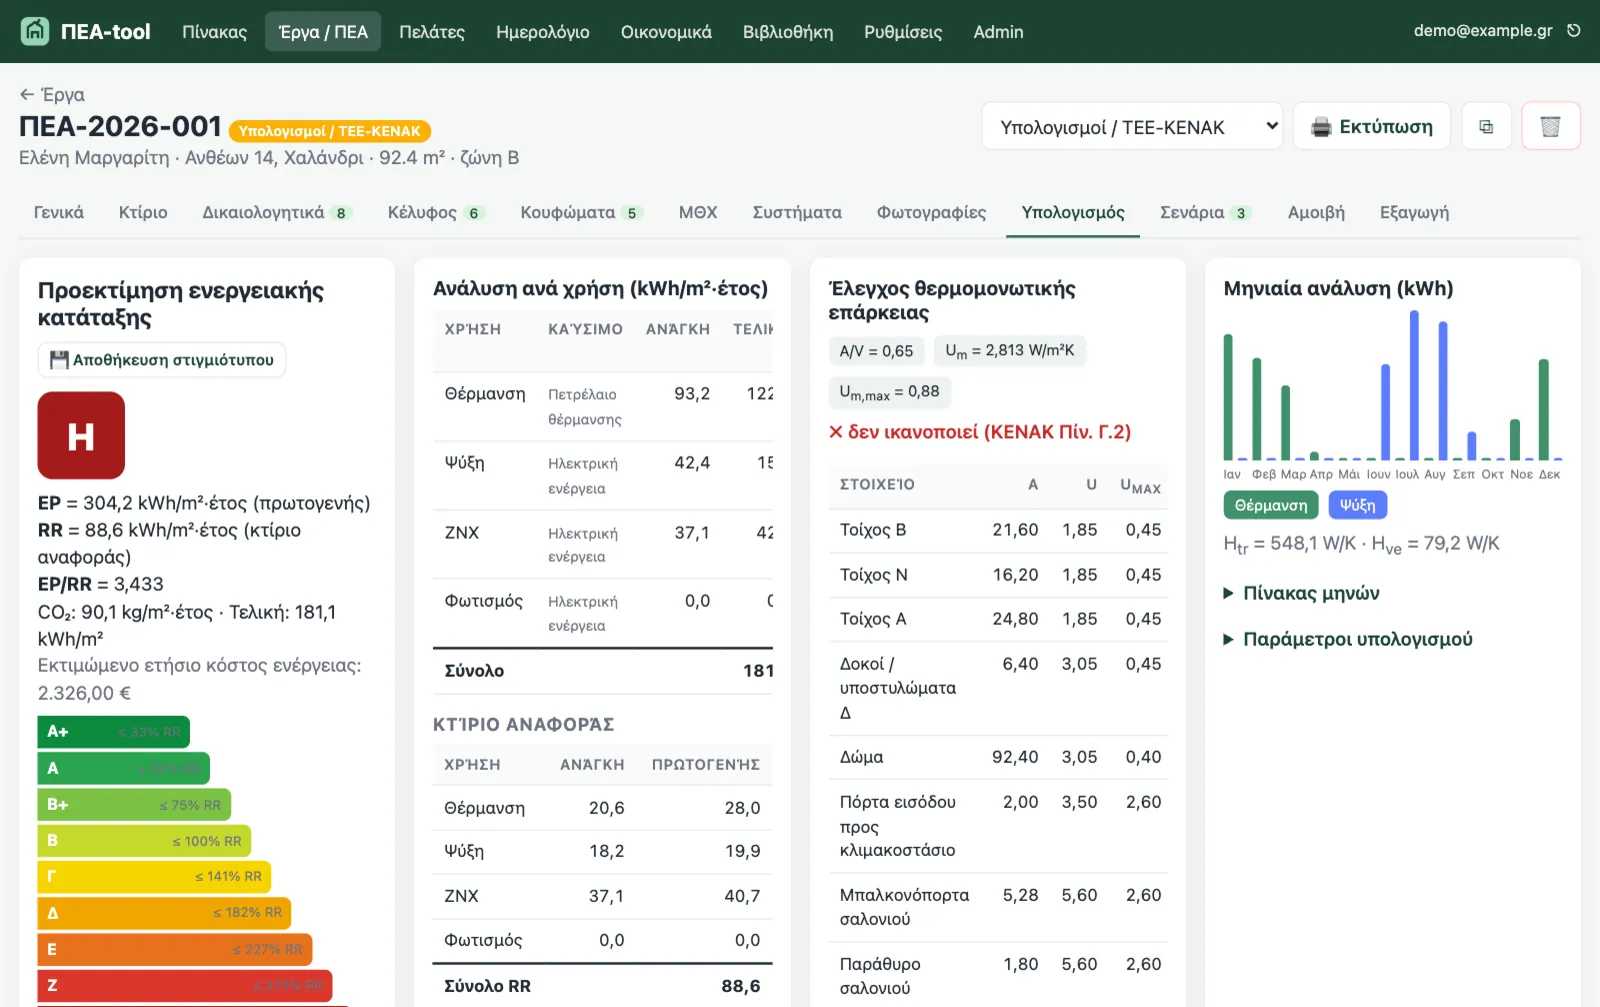
Task: Toggle the Θέρμανση chart legend chip
Action: point(1271,505)
